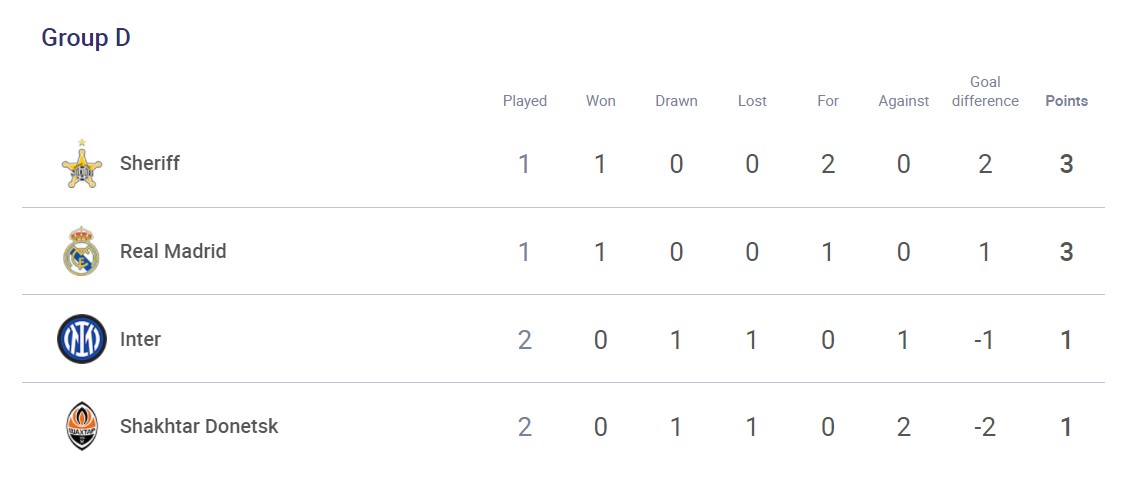Click the Lost column header

752,101
